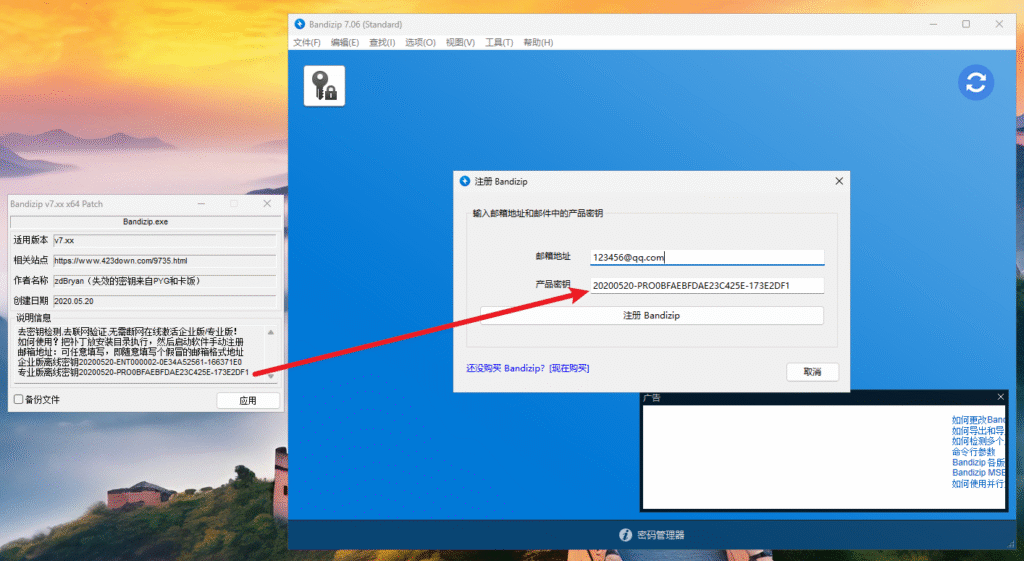Click the Bandizip logo in 注册 dialog title
The width and height of the screenshot is (1024, 561).
[465, 181]
